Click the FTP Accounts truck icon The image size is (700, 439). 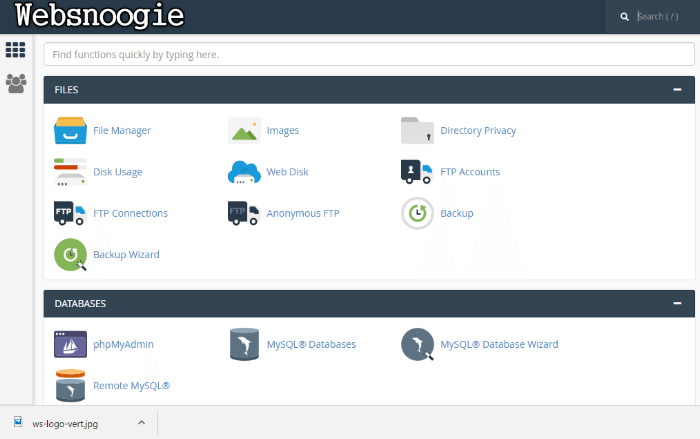pos(417,172)
